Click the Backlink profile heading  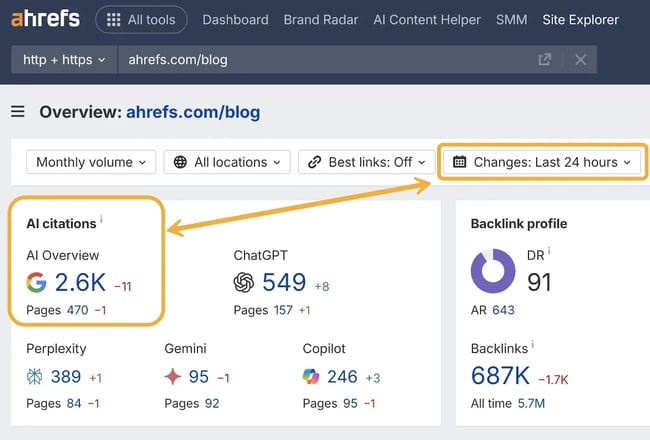[519, 224]
